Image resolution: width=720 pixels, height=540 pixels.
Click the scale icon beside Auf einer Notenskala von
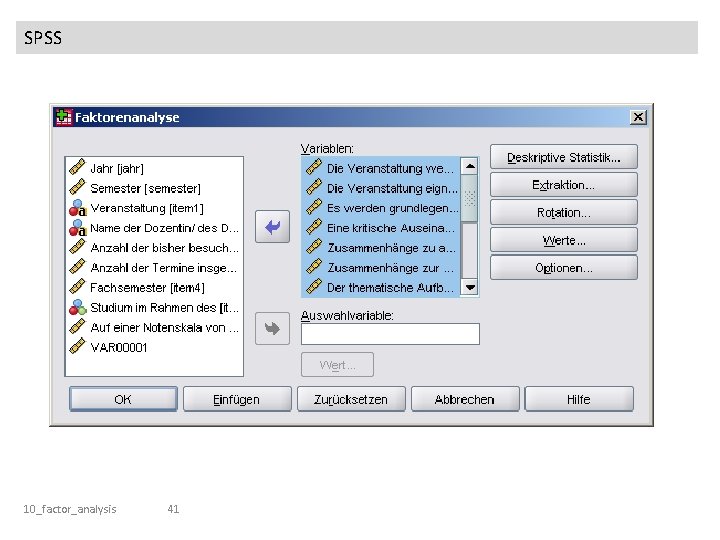point(77,326)
